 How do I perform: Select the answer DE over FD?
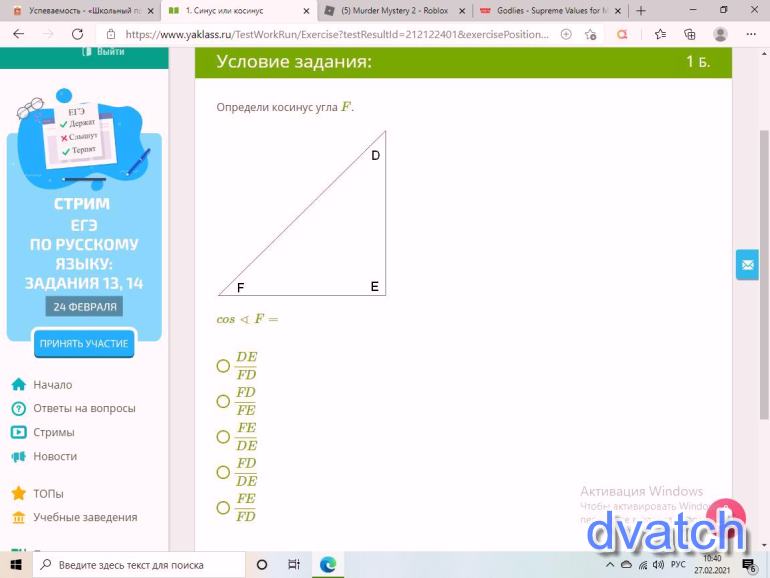pyautogui.click(x=224, y=366)
